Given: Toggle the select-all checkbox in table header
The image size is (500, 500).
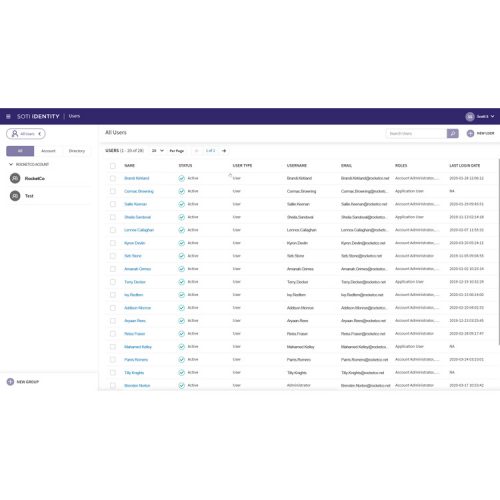Looking at the screenshot, I should 113,166.
